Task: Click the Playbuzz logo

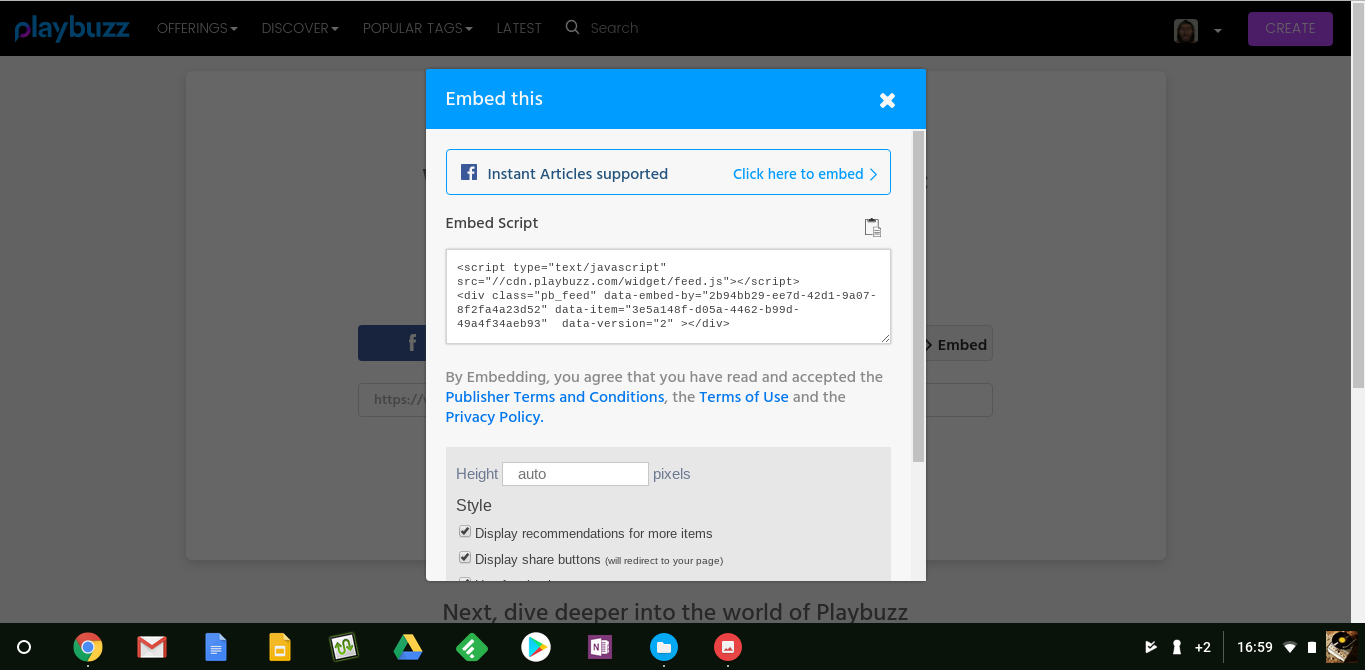Action: point(72,28)
